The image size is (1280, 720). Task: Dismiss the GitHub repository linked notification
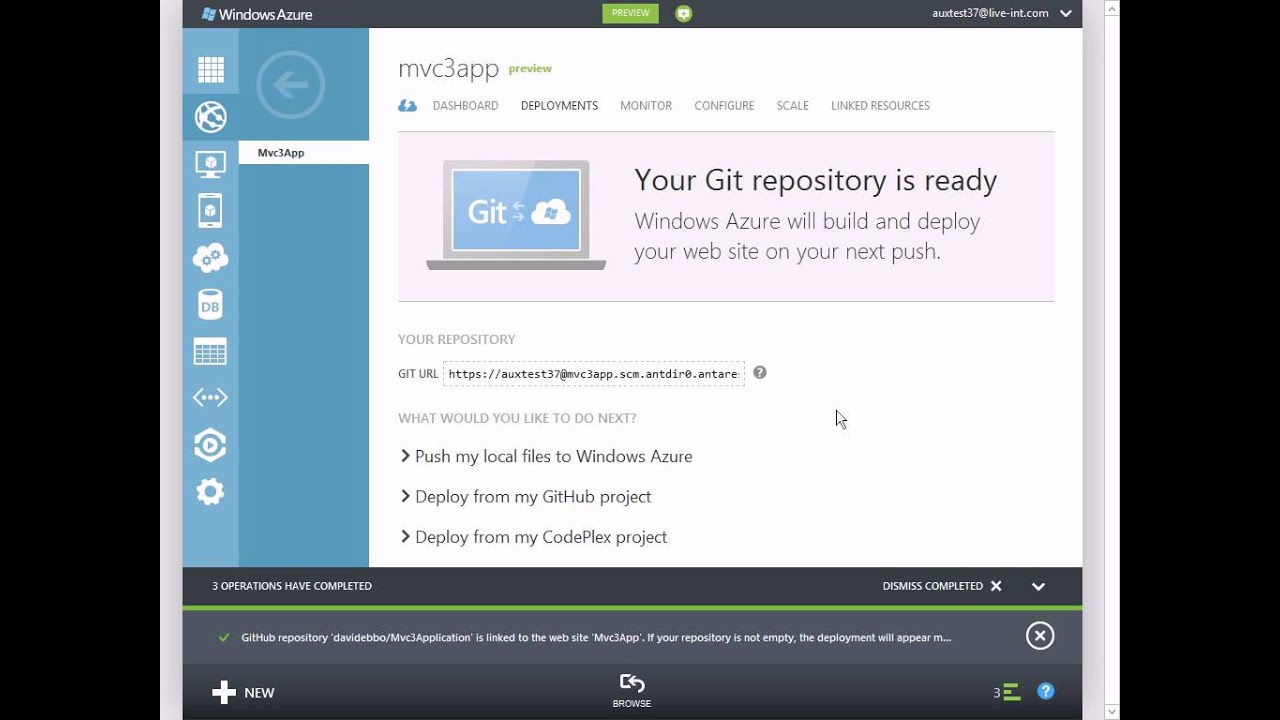coord(1040,636)
